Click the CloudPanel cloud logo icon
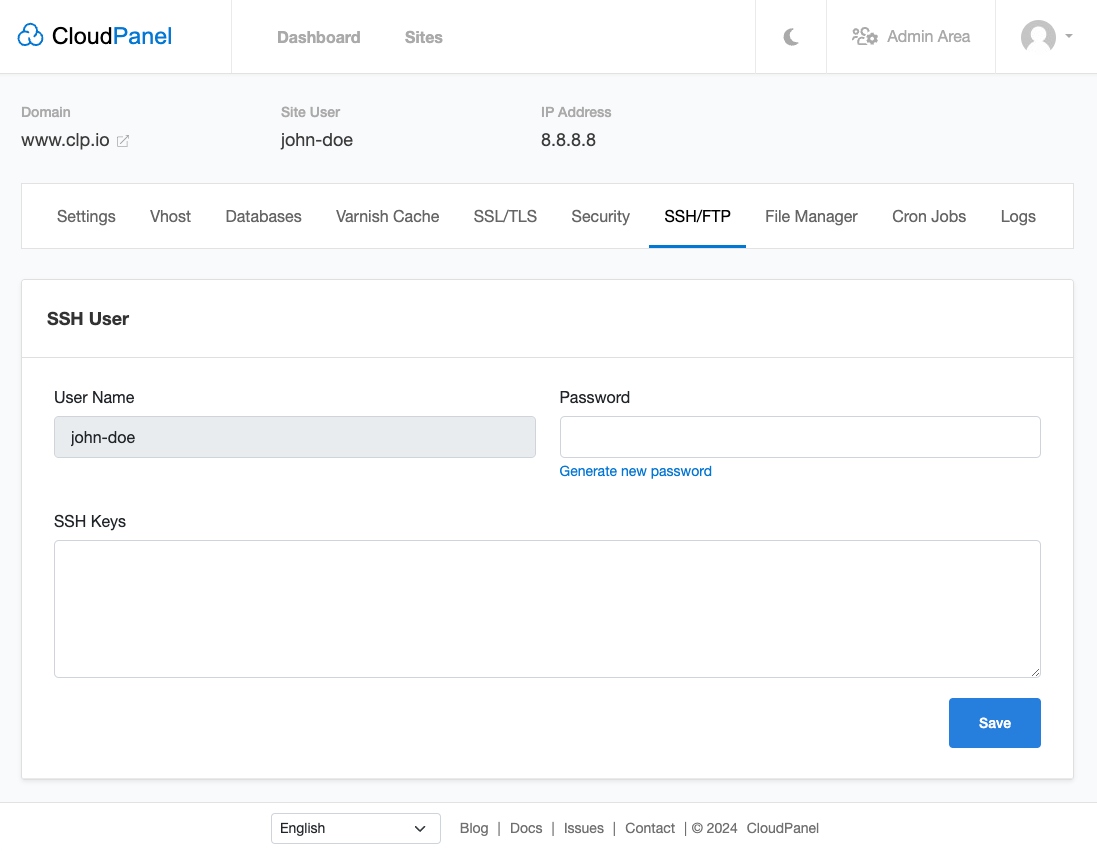 point(30,34)
